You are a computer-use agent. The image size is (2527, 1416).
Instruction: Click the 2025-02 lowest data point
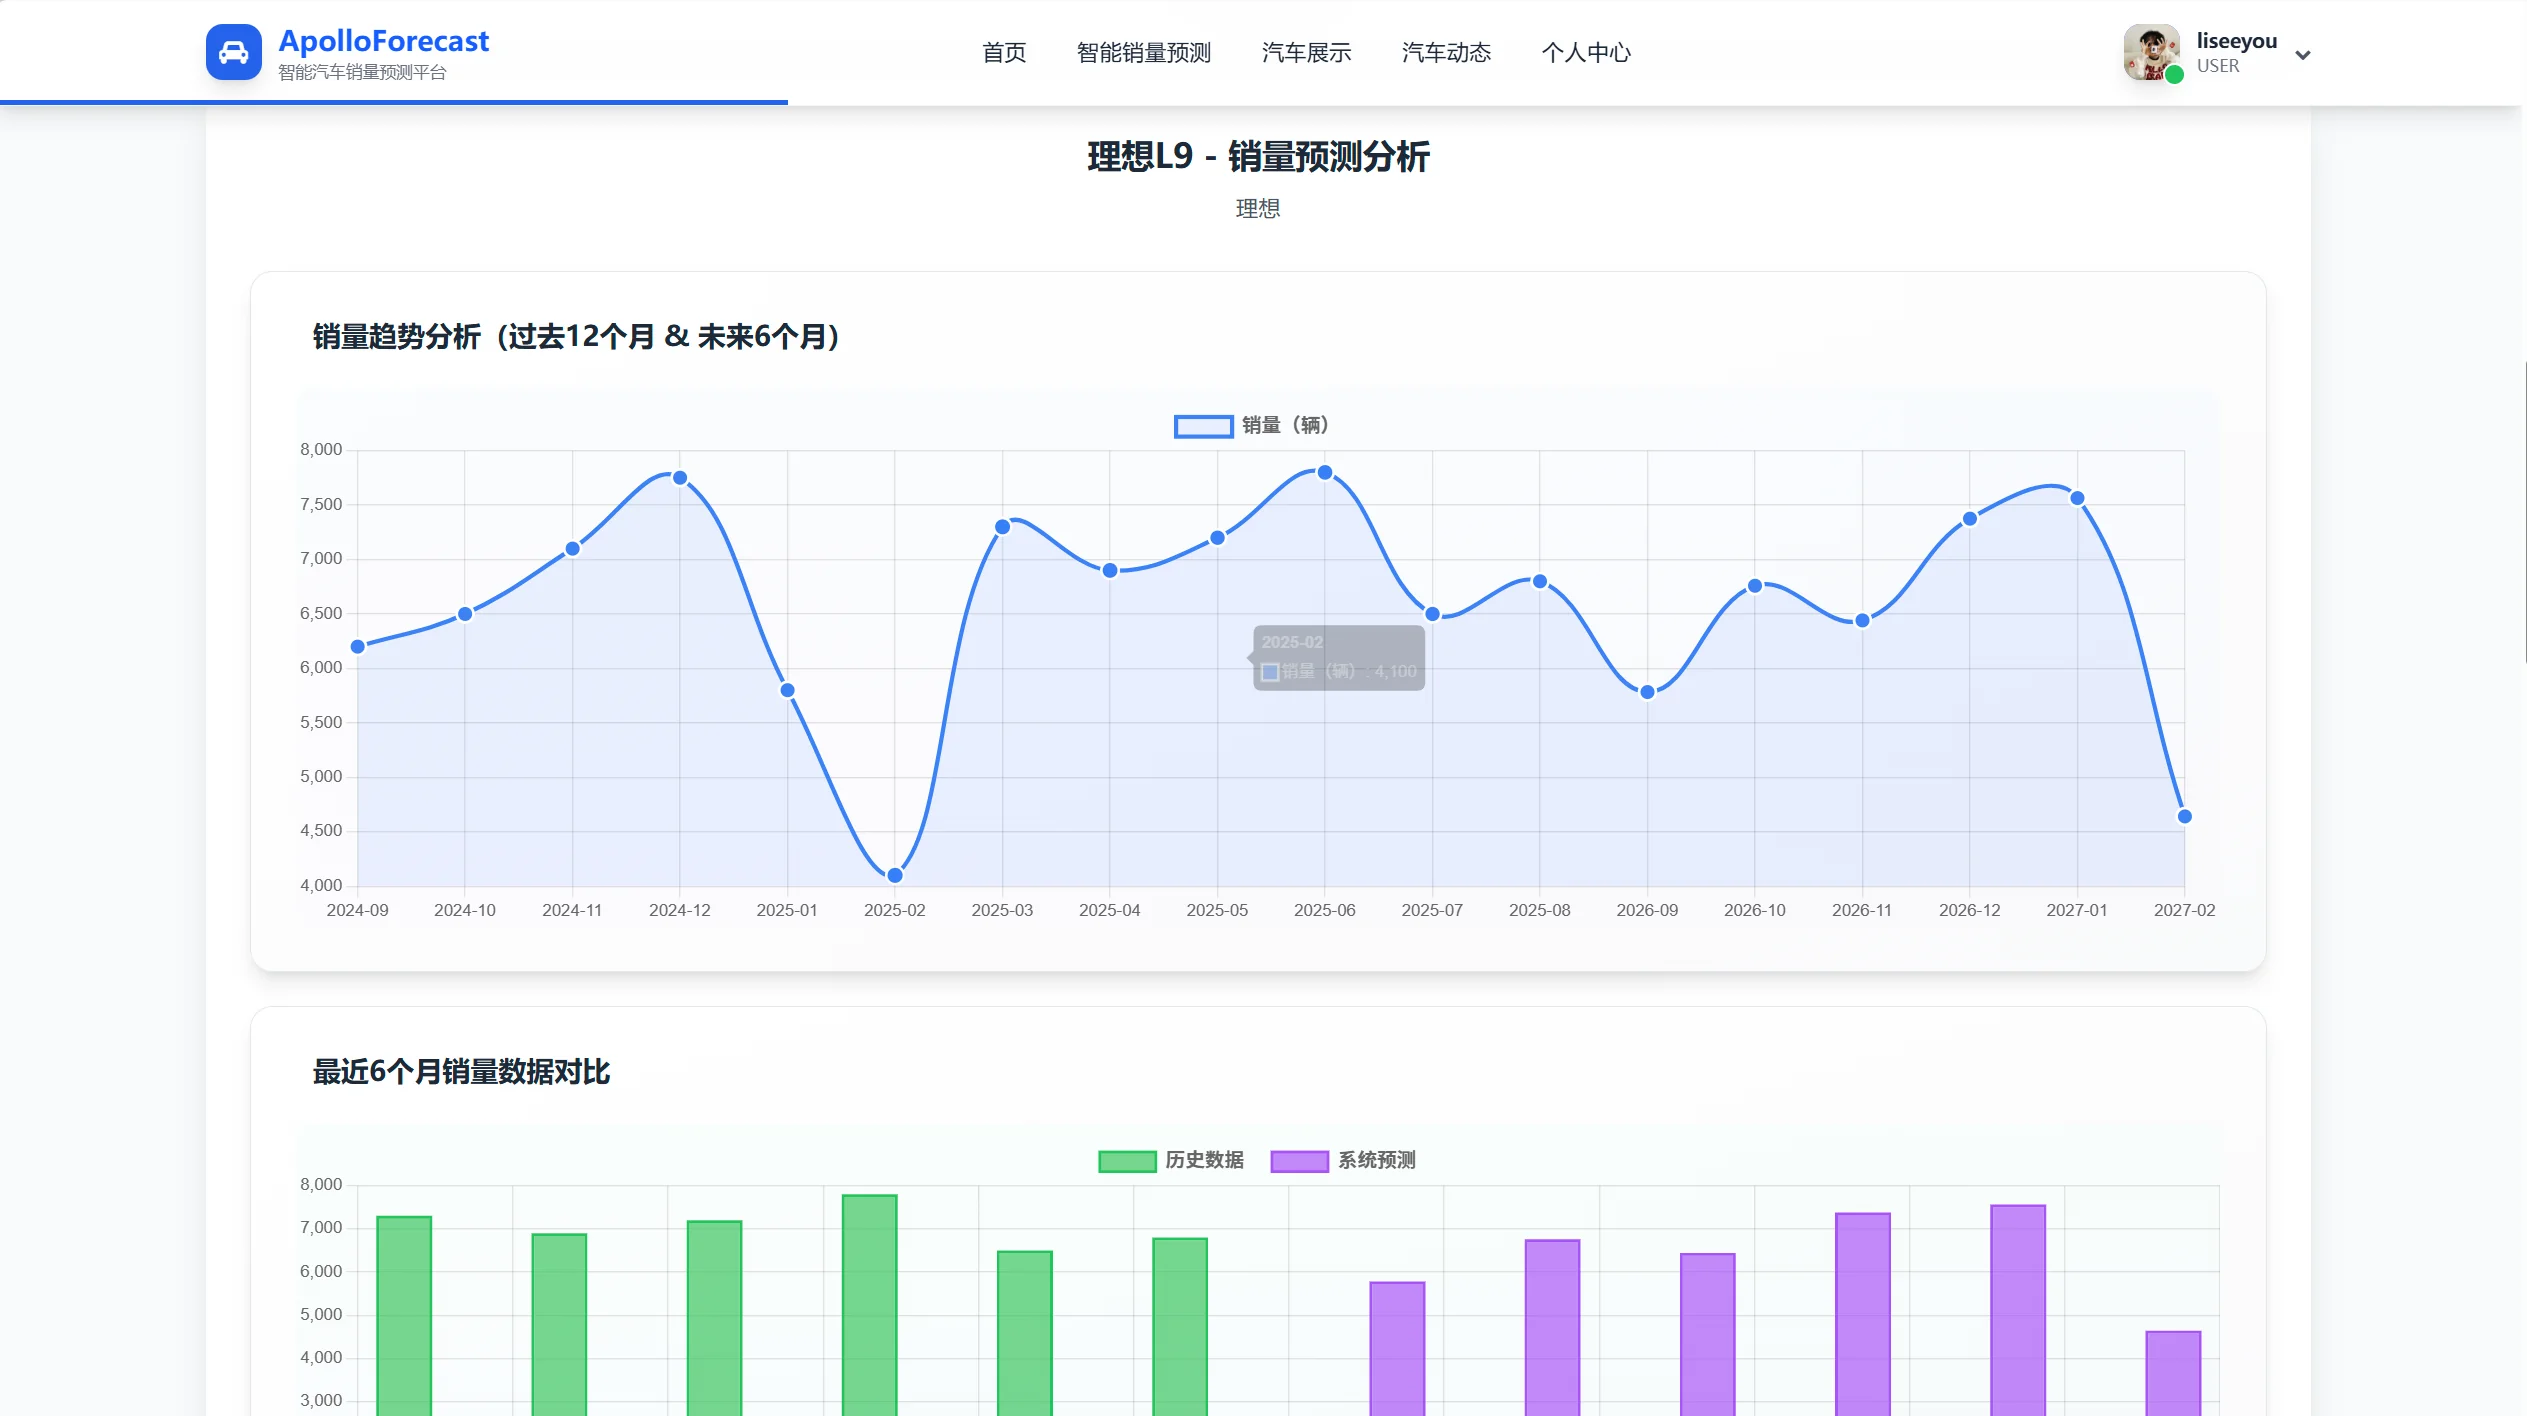pyautogui.click(x=895, y=875)
